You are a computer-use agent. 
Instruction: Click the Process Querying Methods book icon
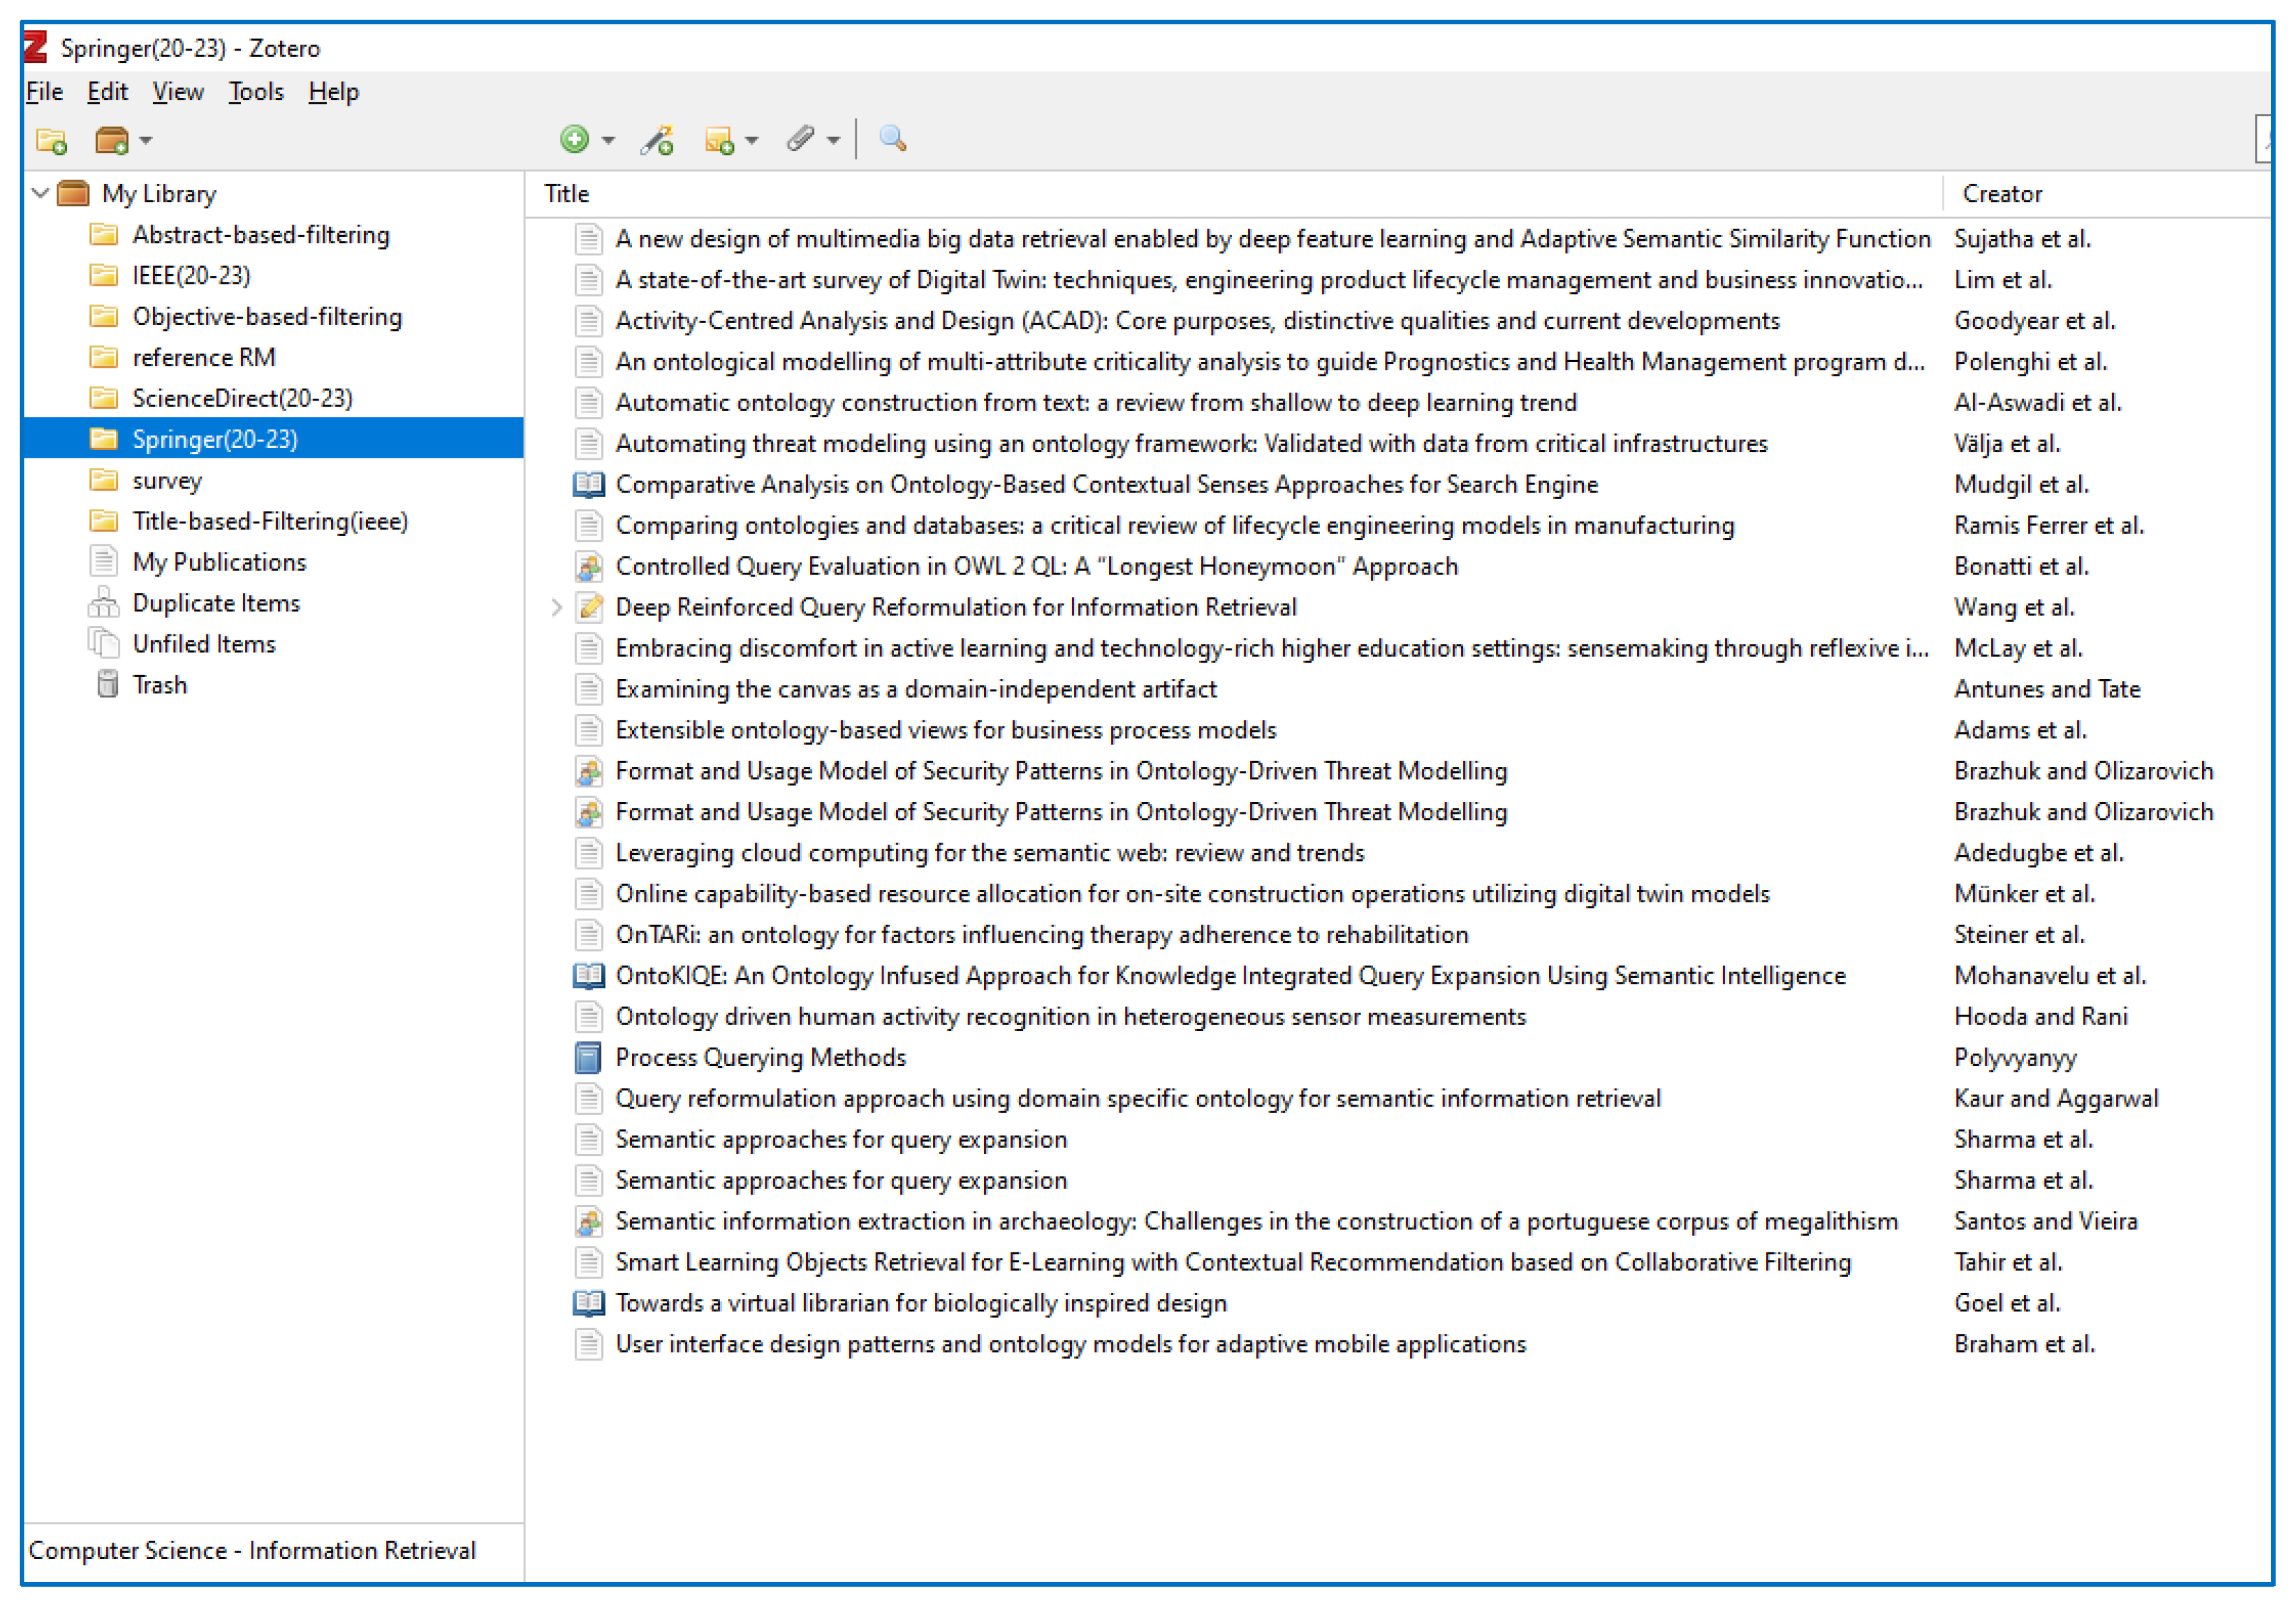588,1057
